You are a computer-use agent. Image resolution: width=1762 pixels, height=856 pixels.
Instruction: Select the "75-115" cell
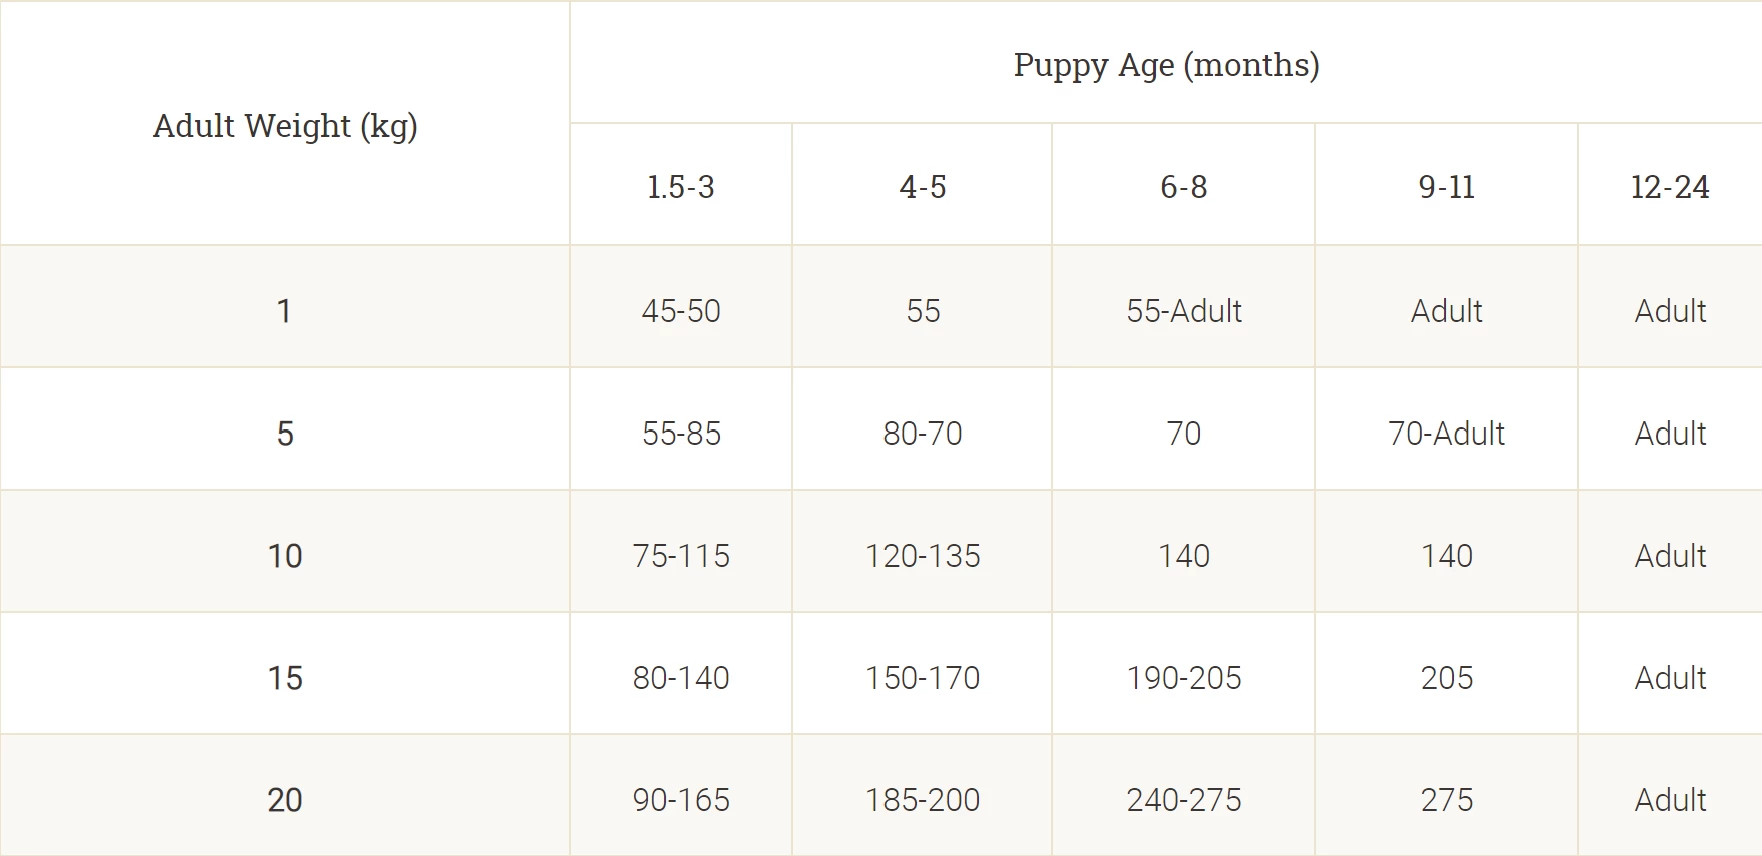pyautogui.click(x=681, y=556)
